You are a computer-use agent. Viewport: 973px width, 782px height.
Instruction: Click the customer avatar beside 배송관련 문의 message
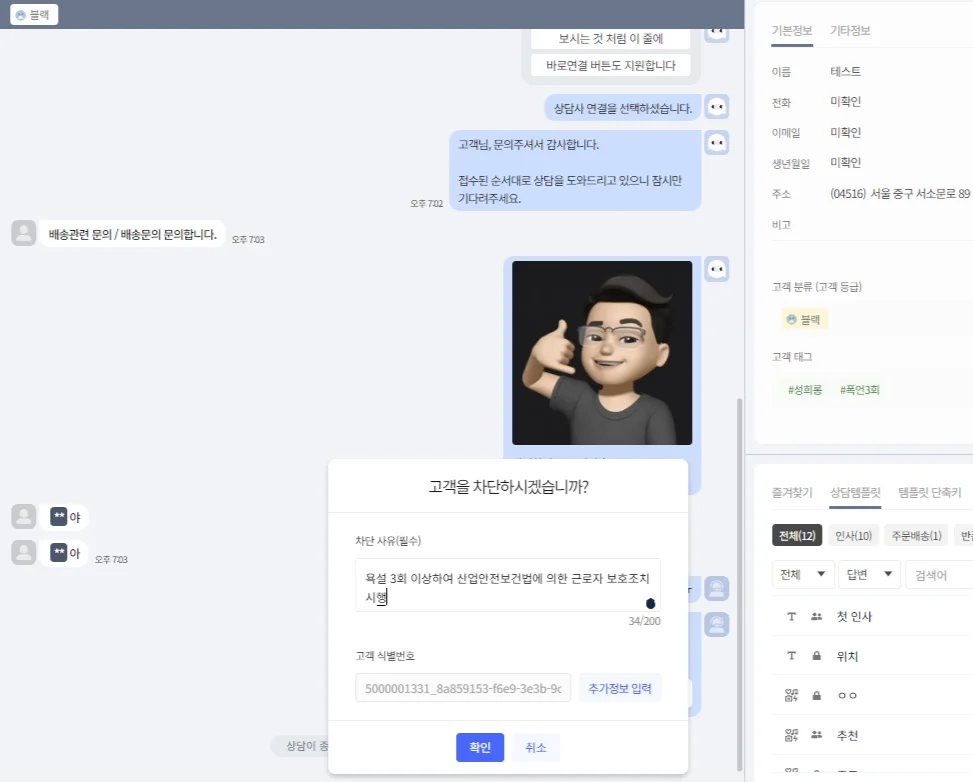click(x=23, y=232)
